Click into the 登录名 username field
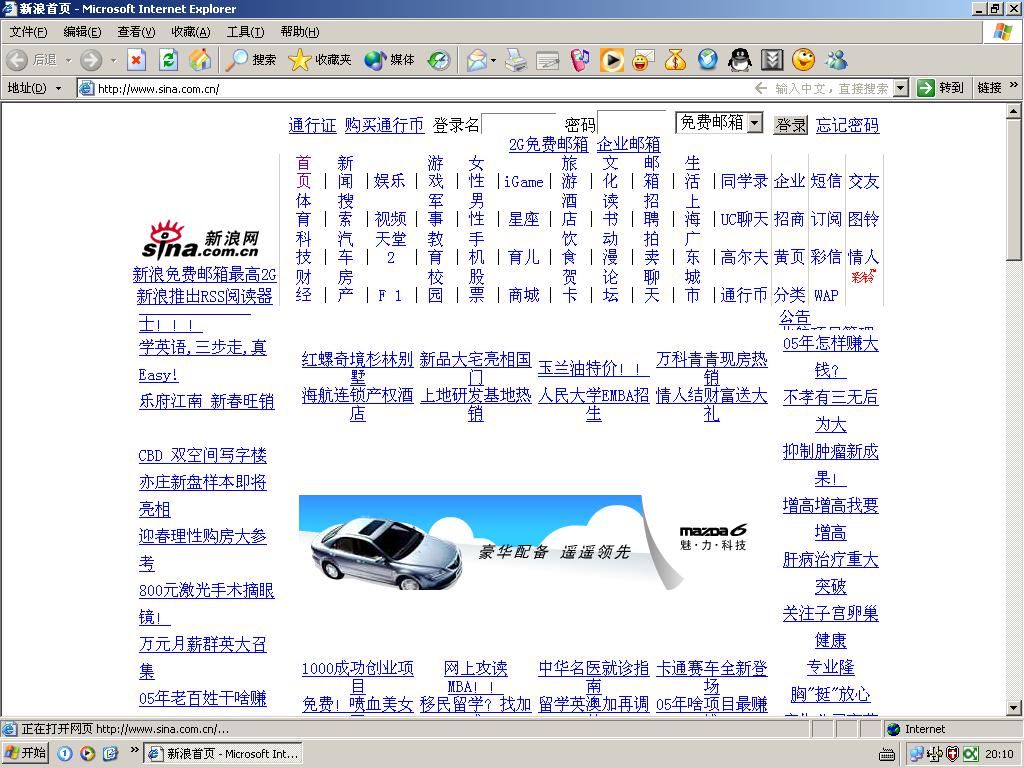The image size is (1024, 768). pyautogui.click(x=519, y=123)
